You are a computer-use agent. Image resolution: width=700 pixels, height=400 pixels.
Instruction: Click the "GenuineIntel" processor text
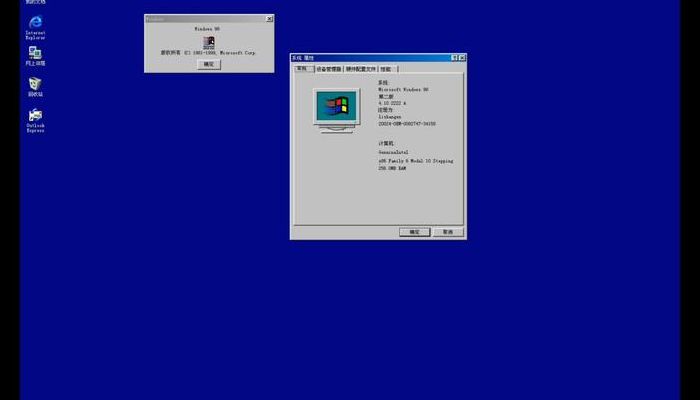pos(393,152)
